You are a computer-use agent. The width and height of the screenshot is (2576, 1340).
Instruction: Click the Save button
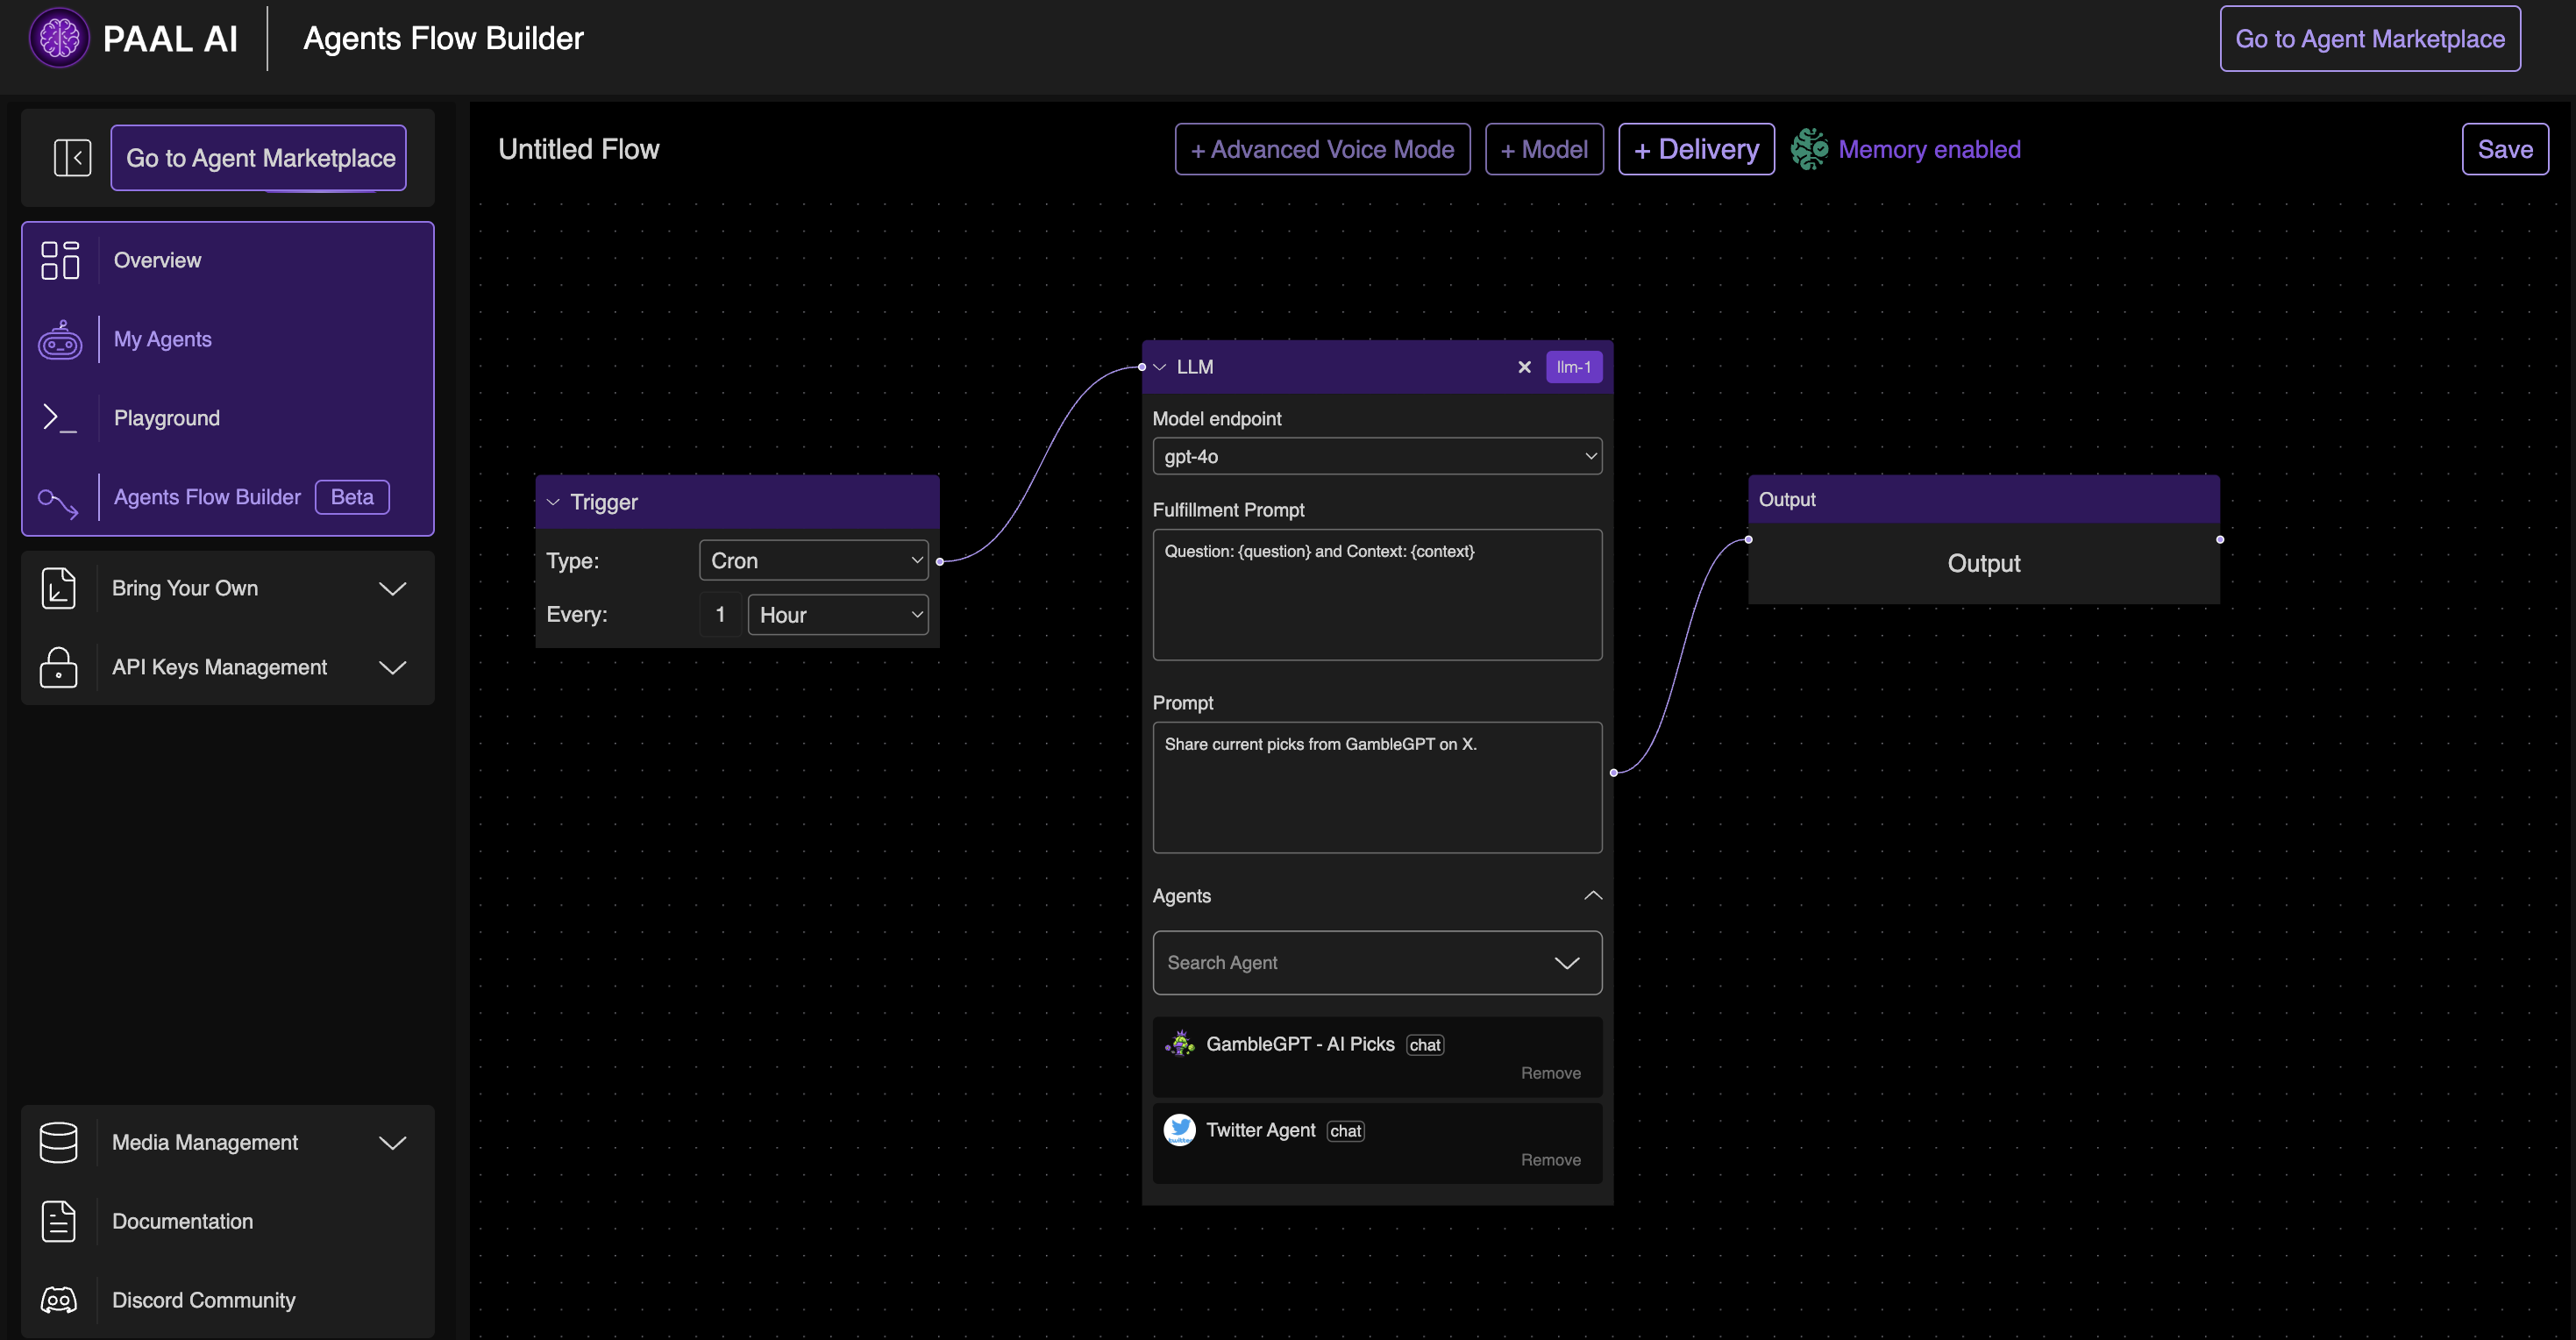[x=2504, y=150]
